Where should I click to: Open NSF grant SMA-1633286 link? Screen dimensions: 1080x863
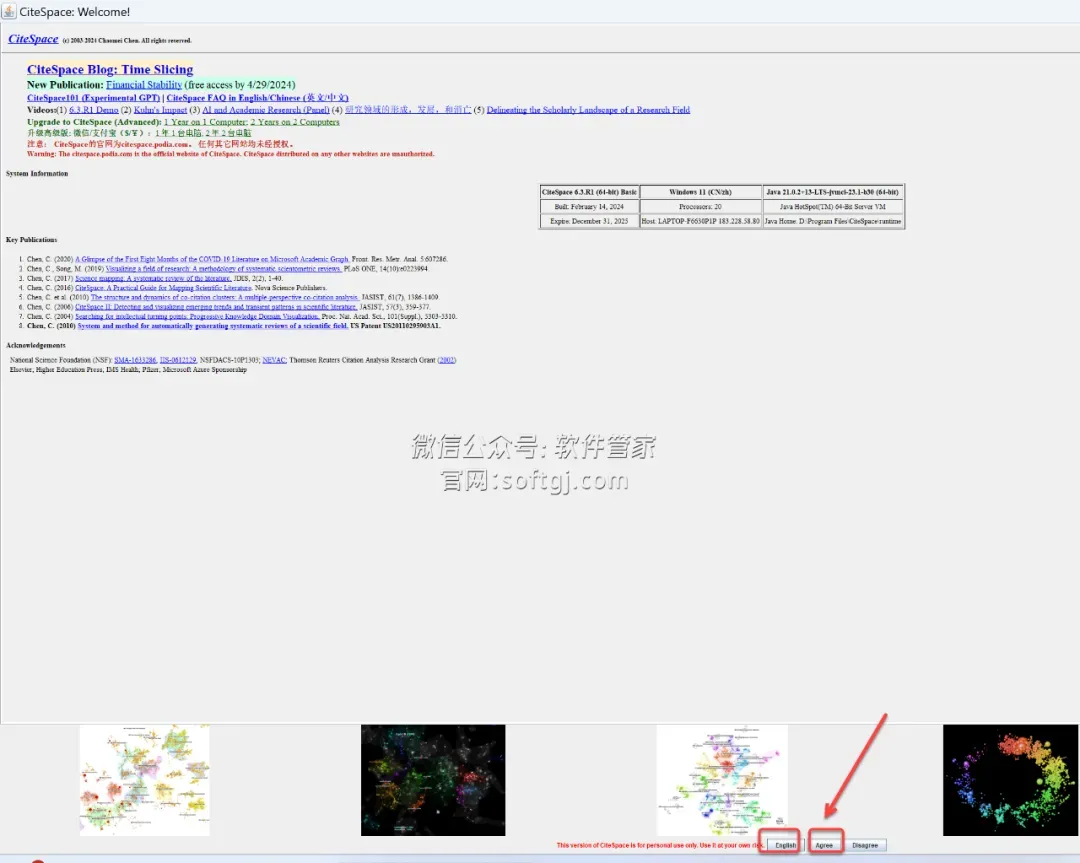pos(135,360)
